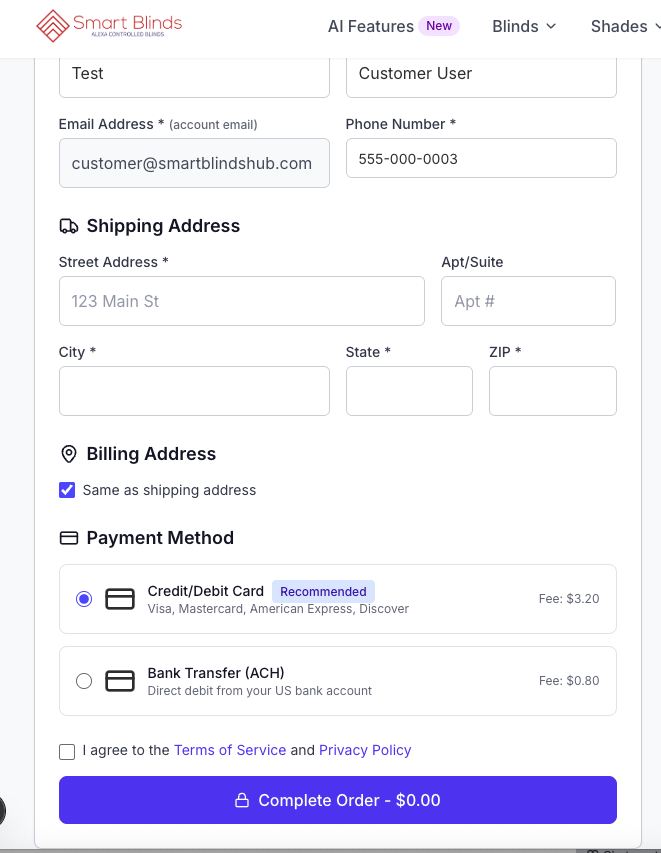Open the Privacy Policy link

click(365, 750)
